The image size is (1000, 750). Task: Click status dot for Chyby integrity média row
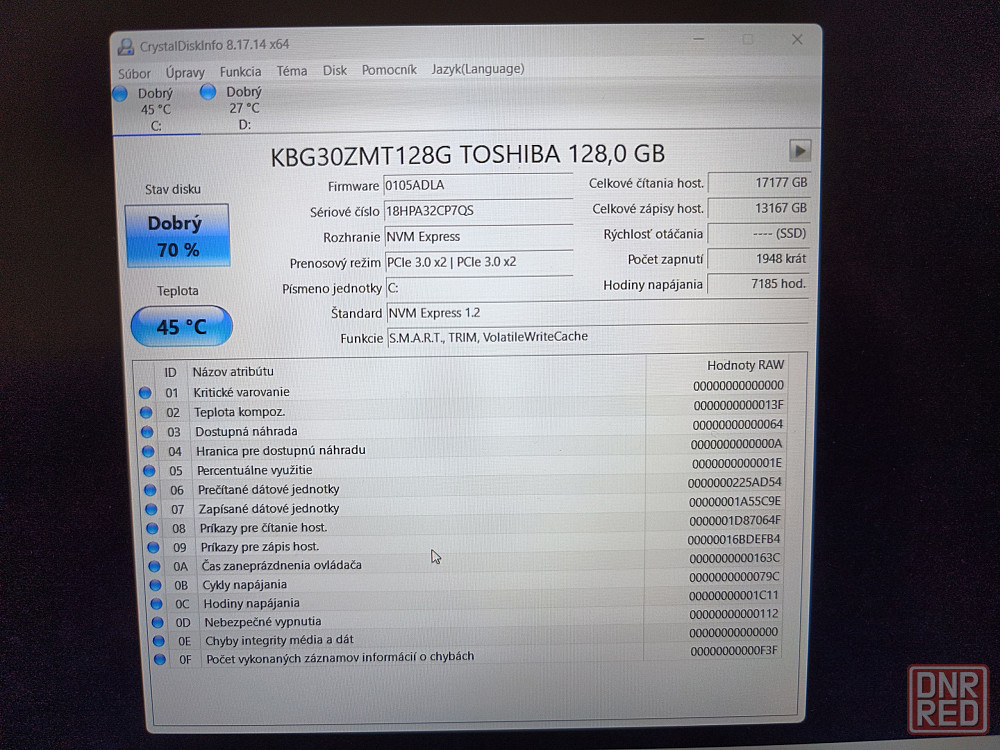pyautogui.click(x=158, y=640)
